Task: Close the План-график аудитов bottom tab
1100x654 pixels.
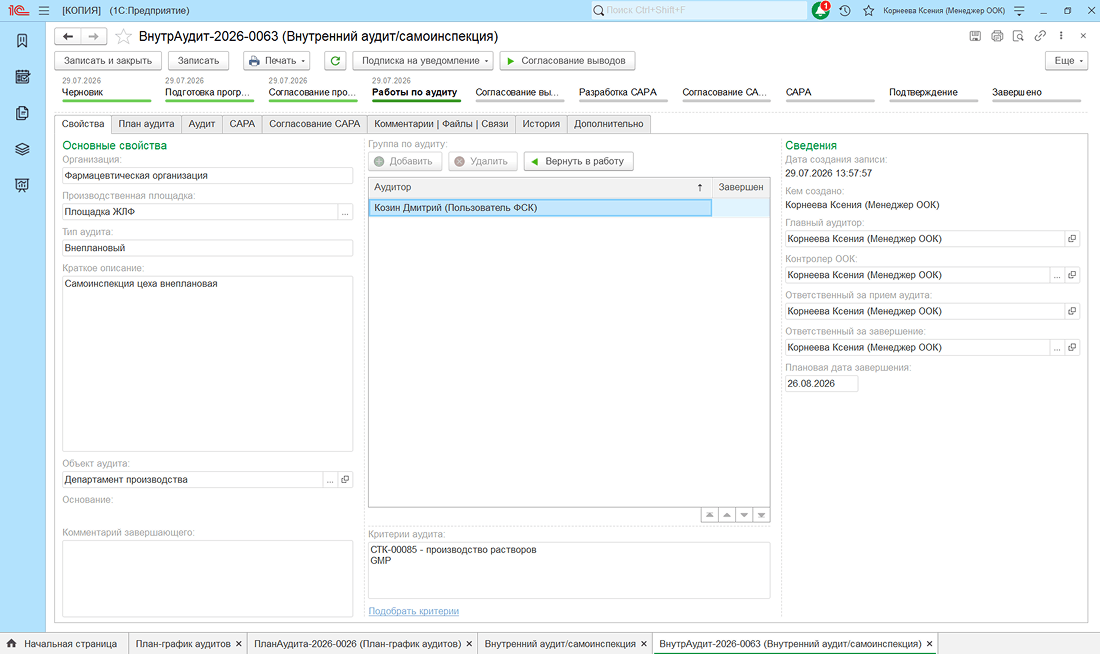Action: click(239, 644)
